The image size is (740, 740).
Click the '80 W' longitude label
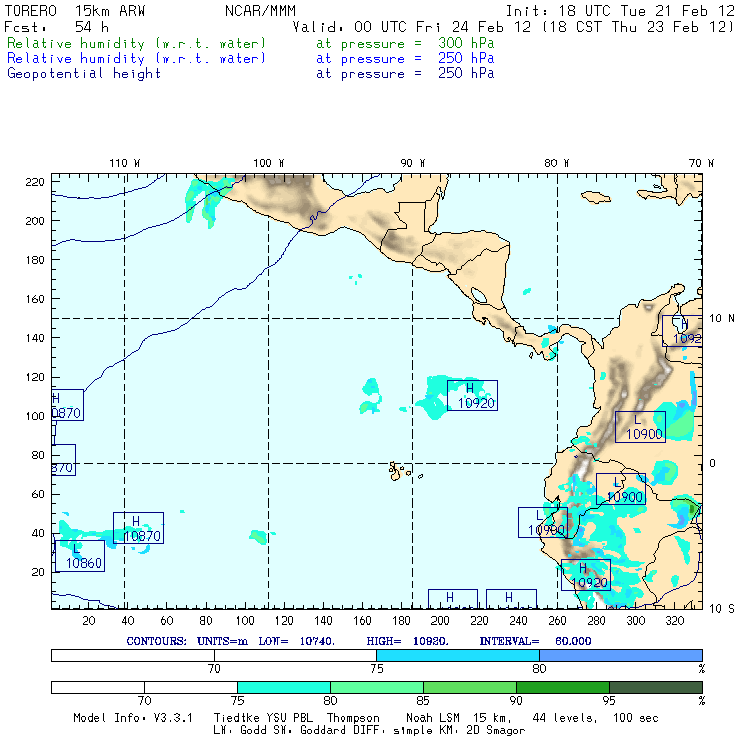tap(556, 163)
